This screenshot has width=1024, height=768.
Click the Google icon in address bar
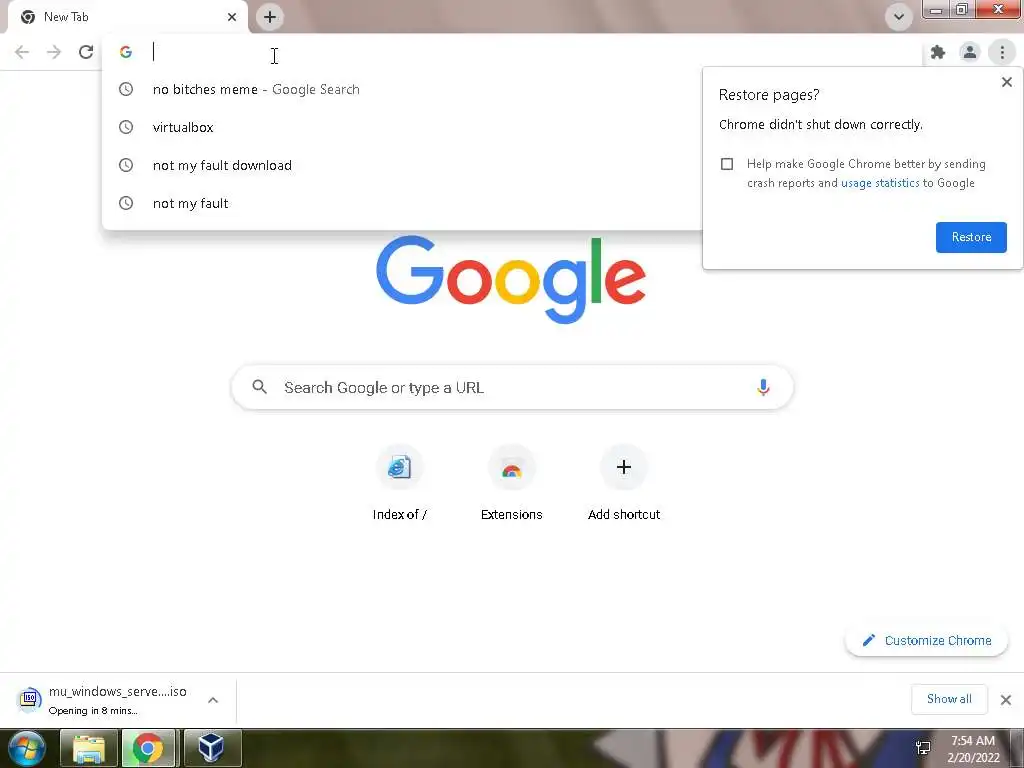pos(126,52)
